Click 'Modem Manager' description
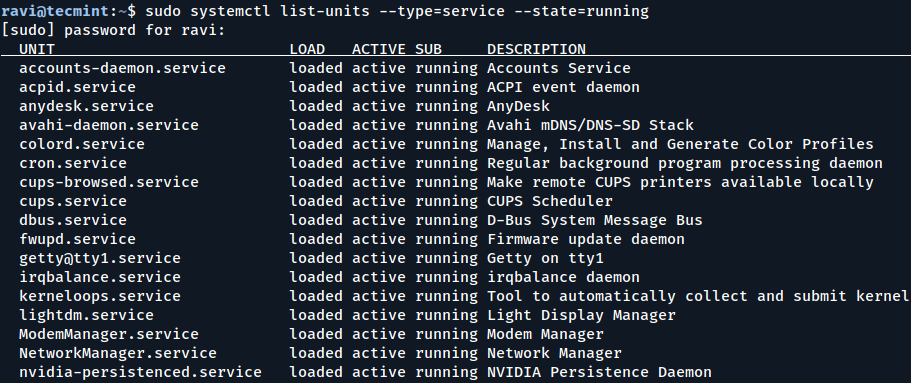The height and width of the screenshot is (383, 911). pyautogui.click(x=546, y=334)
